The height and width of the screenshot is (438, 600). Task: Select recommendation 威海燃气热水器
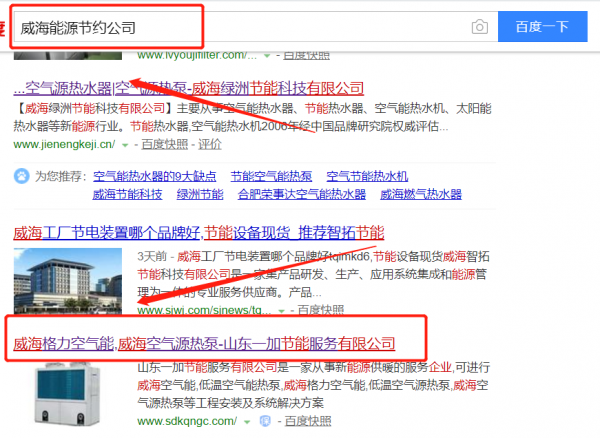point(418,194)
